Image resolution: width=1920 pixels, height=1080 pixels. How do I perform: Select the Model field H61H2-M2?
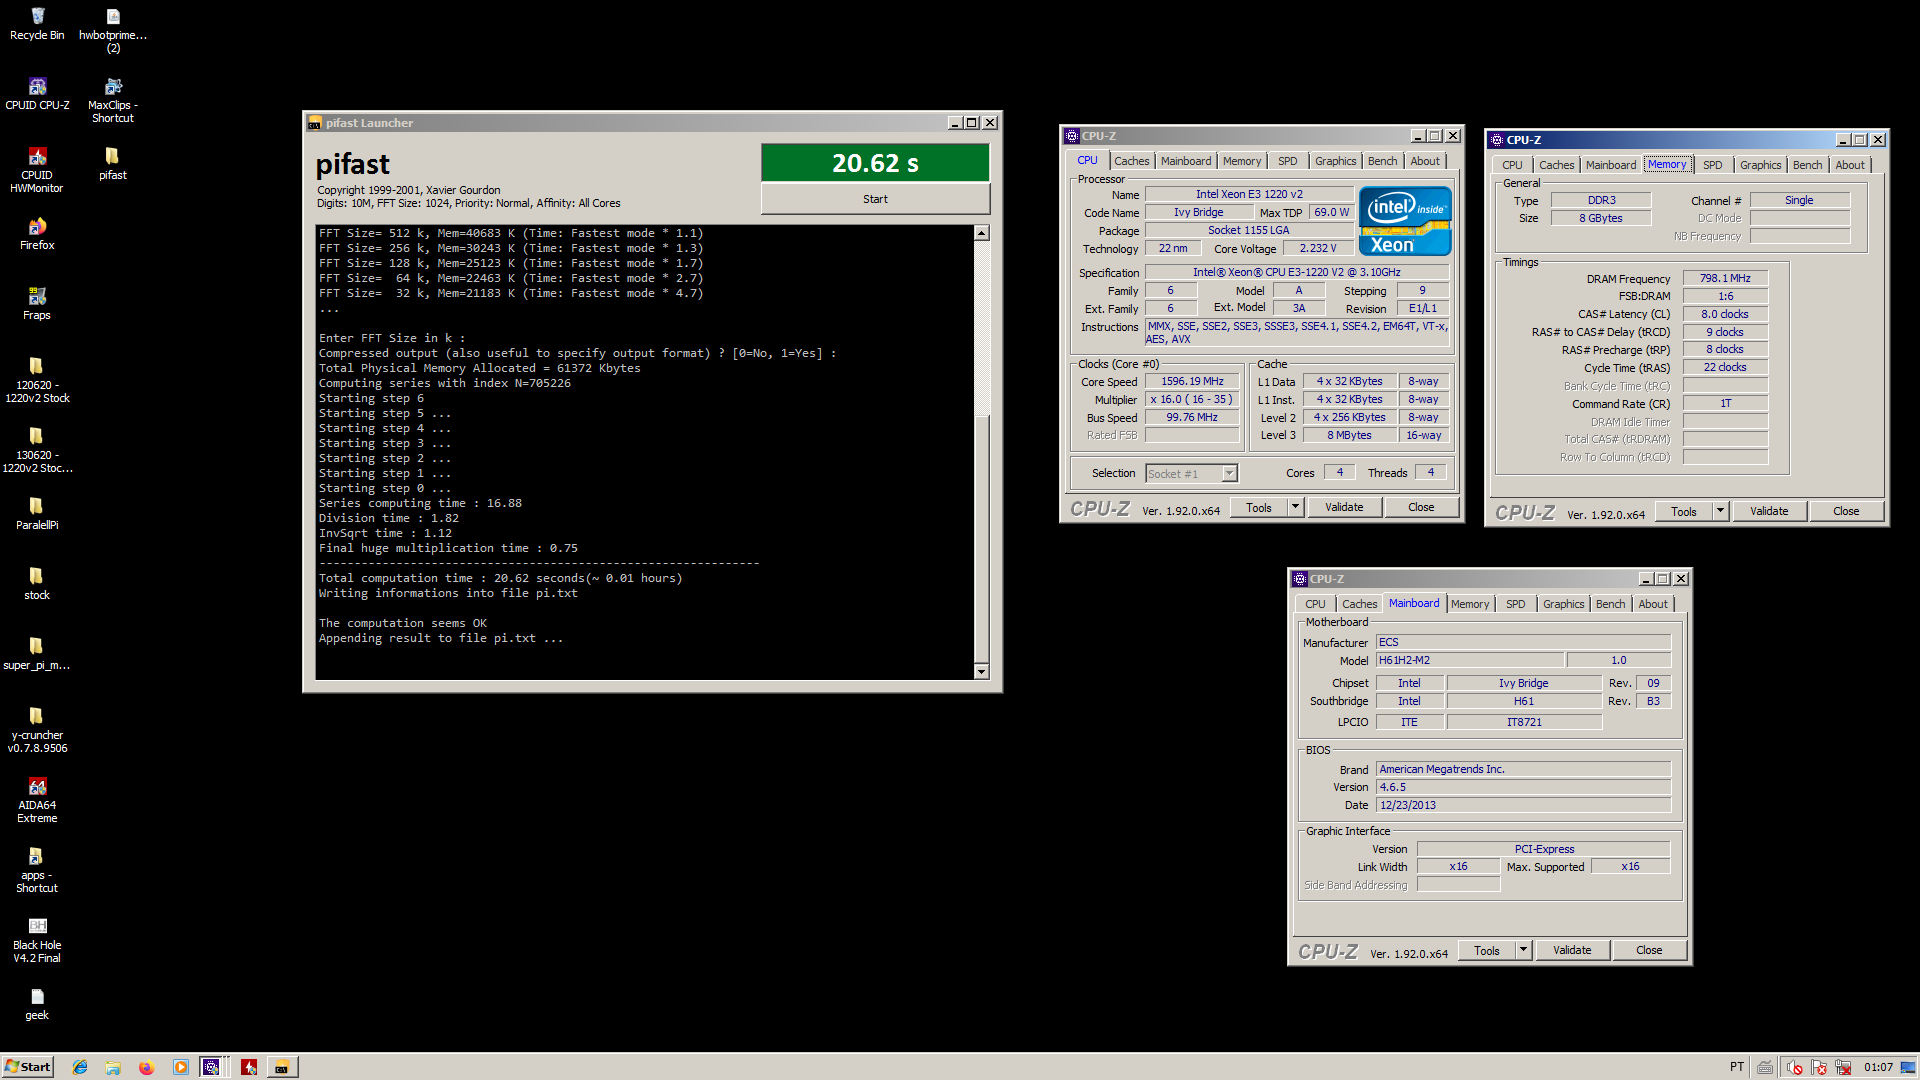tap(1470, 660)
